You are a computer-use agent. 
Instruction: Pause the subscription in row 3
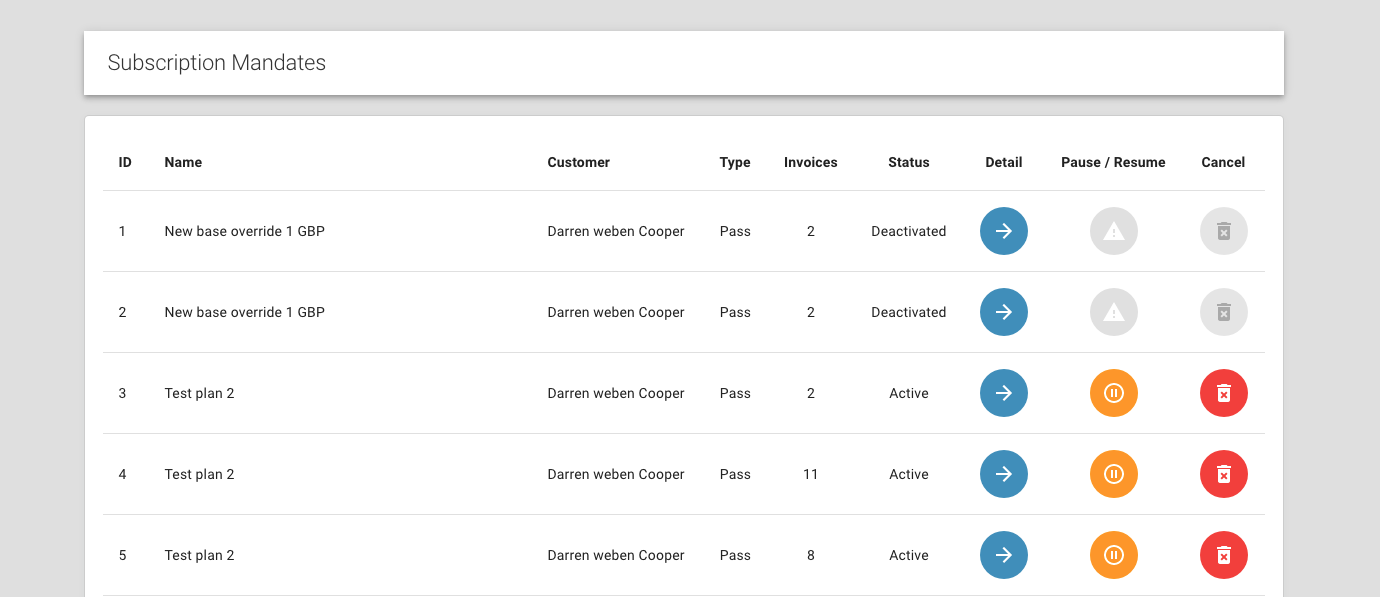click(1113, 393)
